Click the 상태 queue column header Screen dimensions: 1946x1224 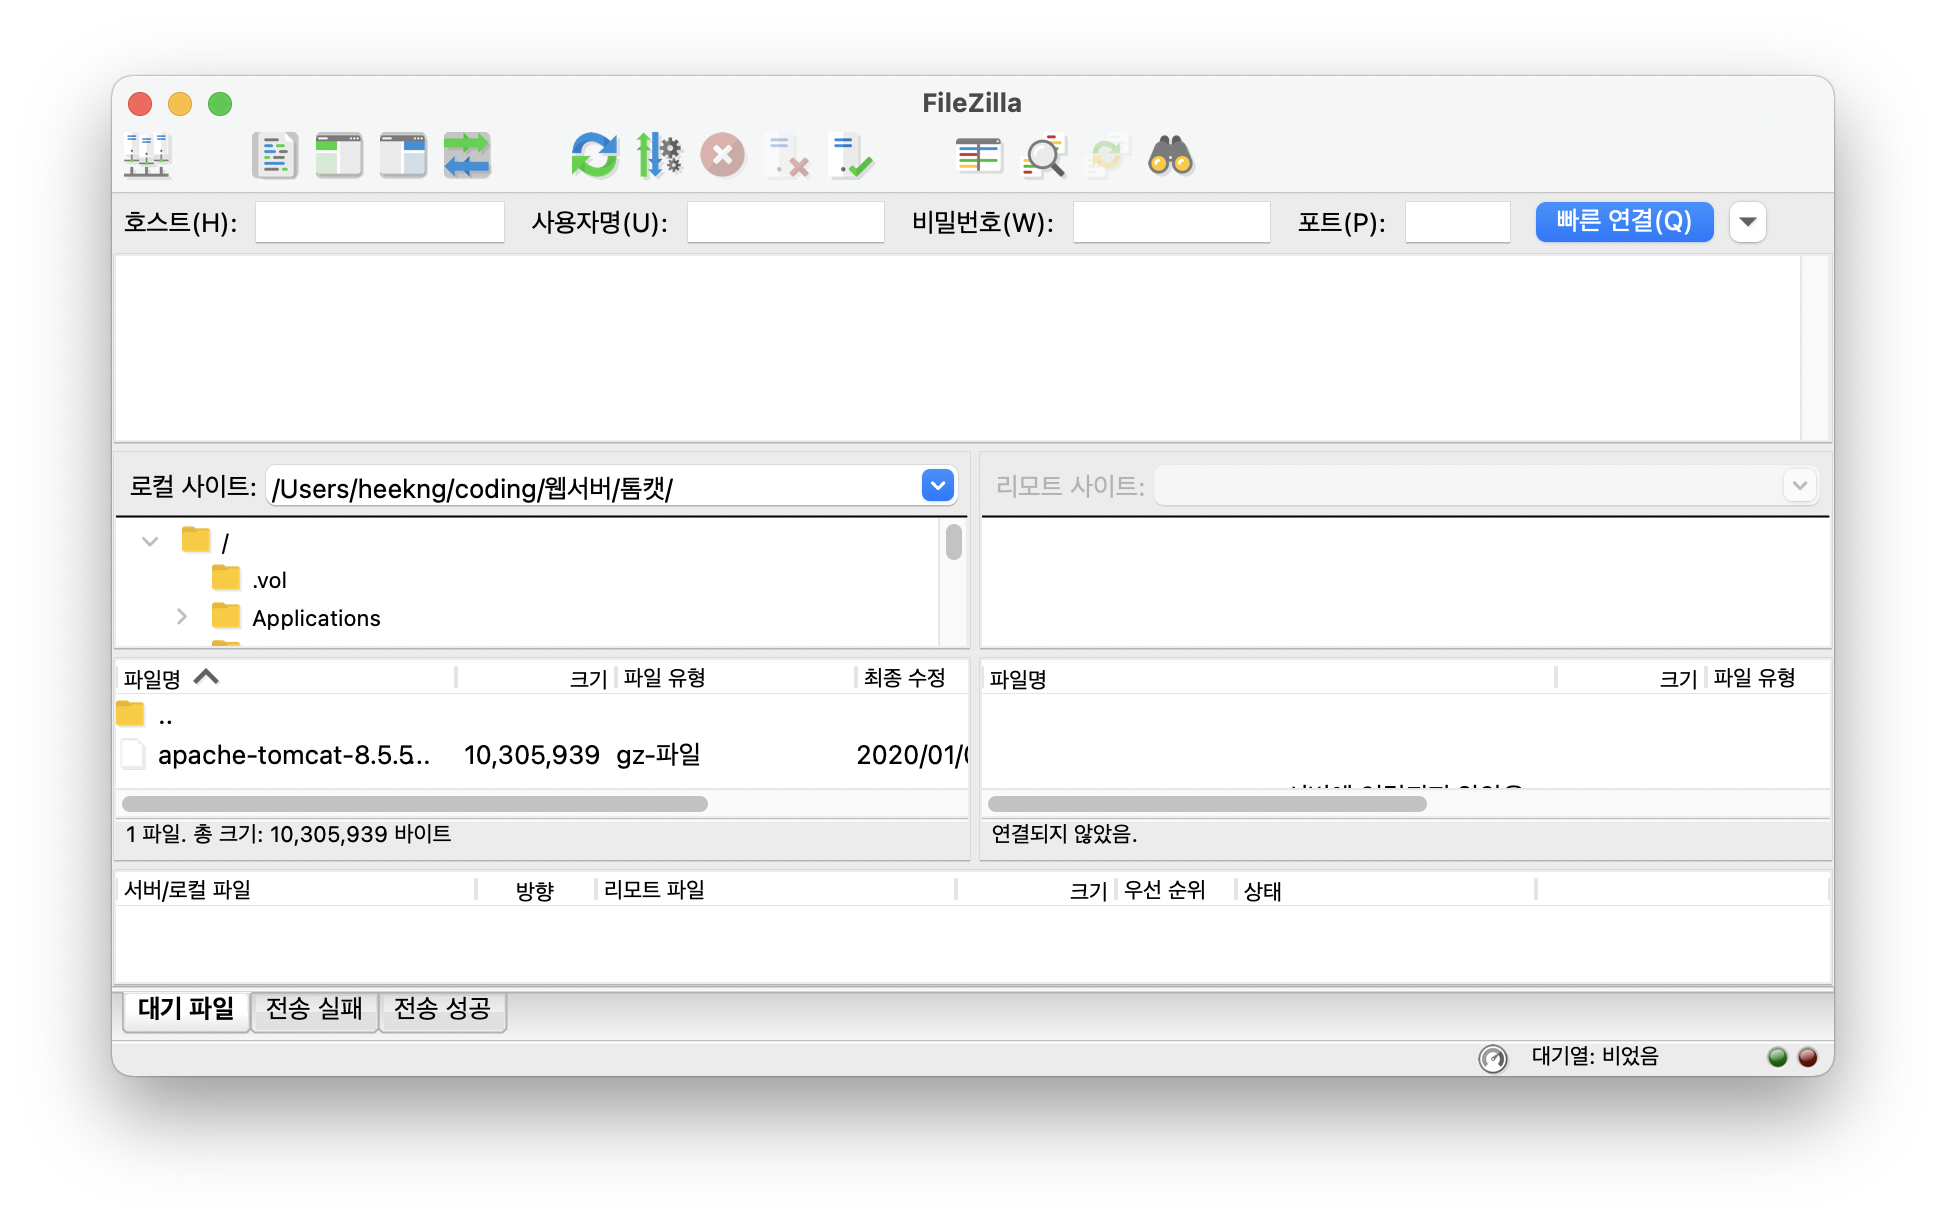pyautogui.click(x=1386, y=890)
